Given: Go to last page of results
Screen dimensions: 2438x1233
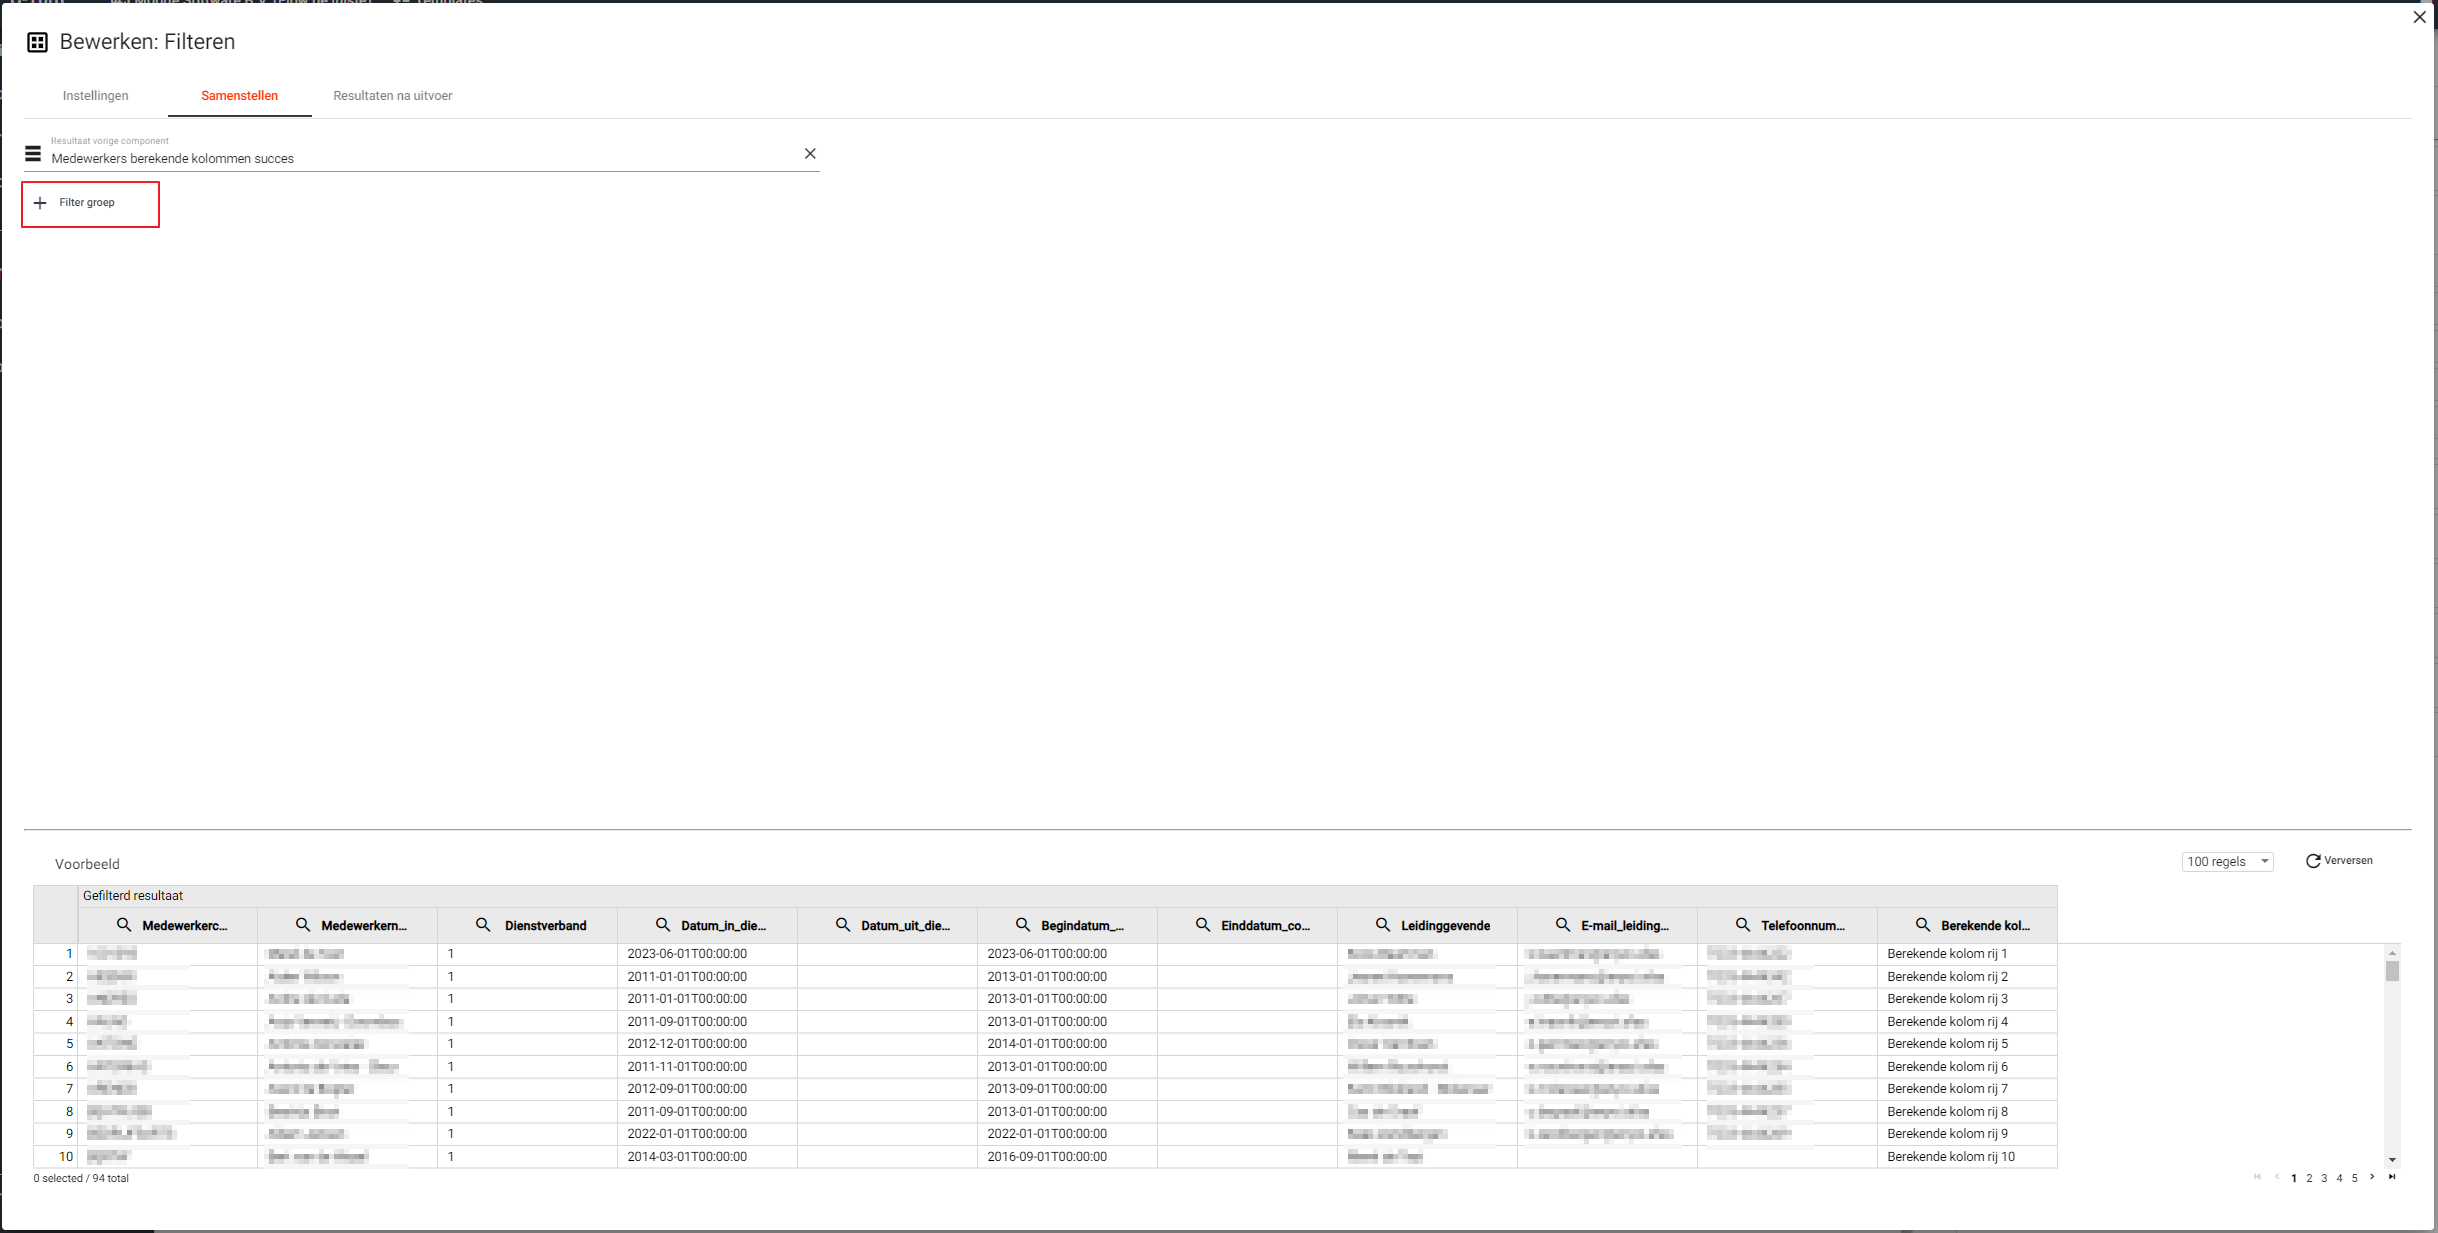Looking at the screenshot, I should [2392, 1177].
